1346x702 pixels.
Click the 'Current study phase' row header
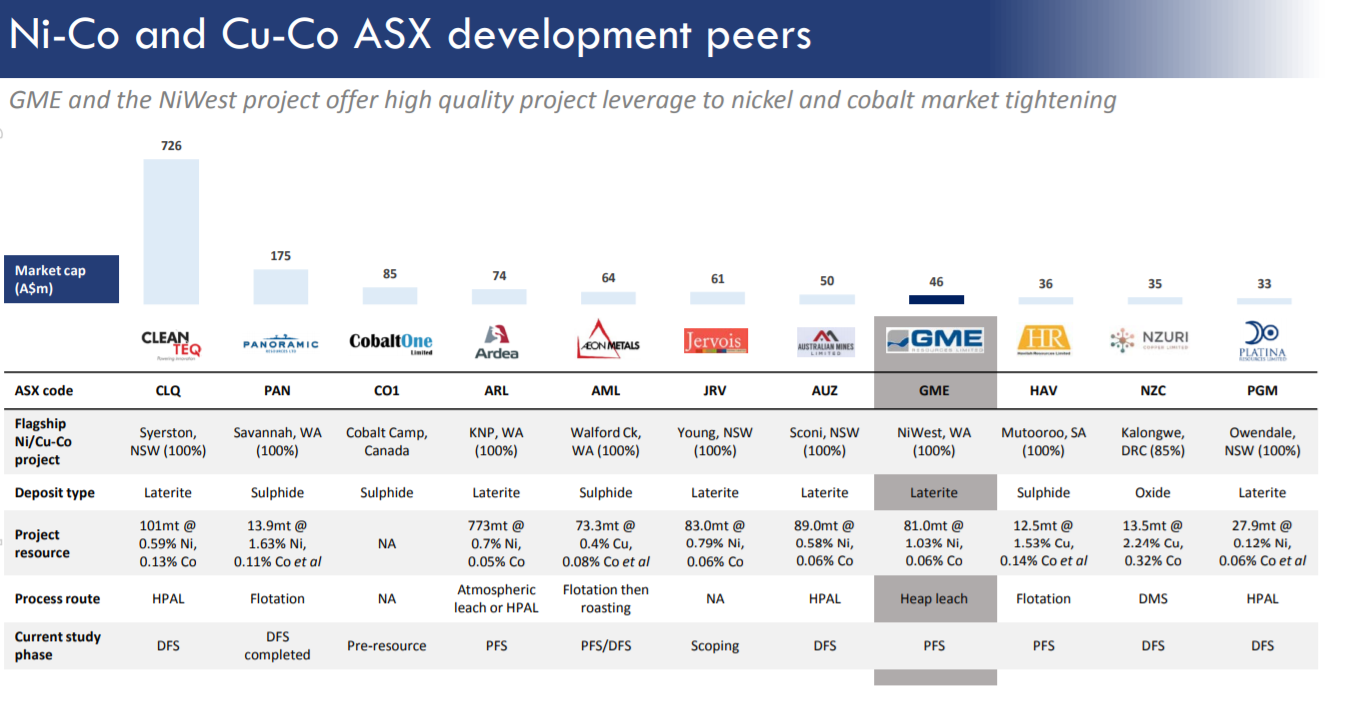point(58,646)
